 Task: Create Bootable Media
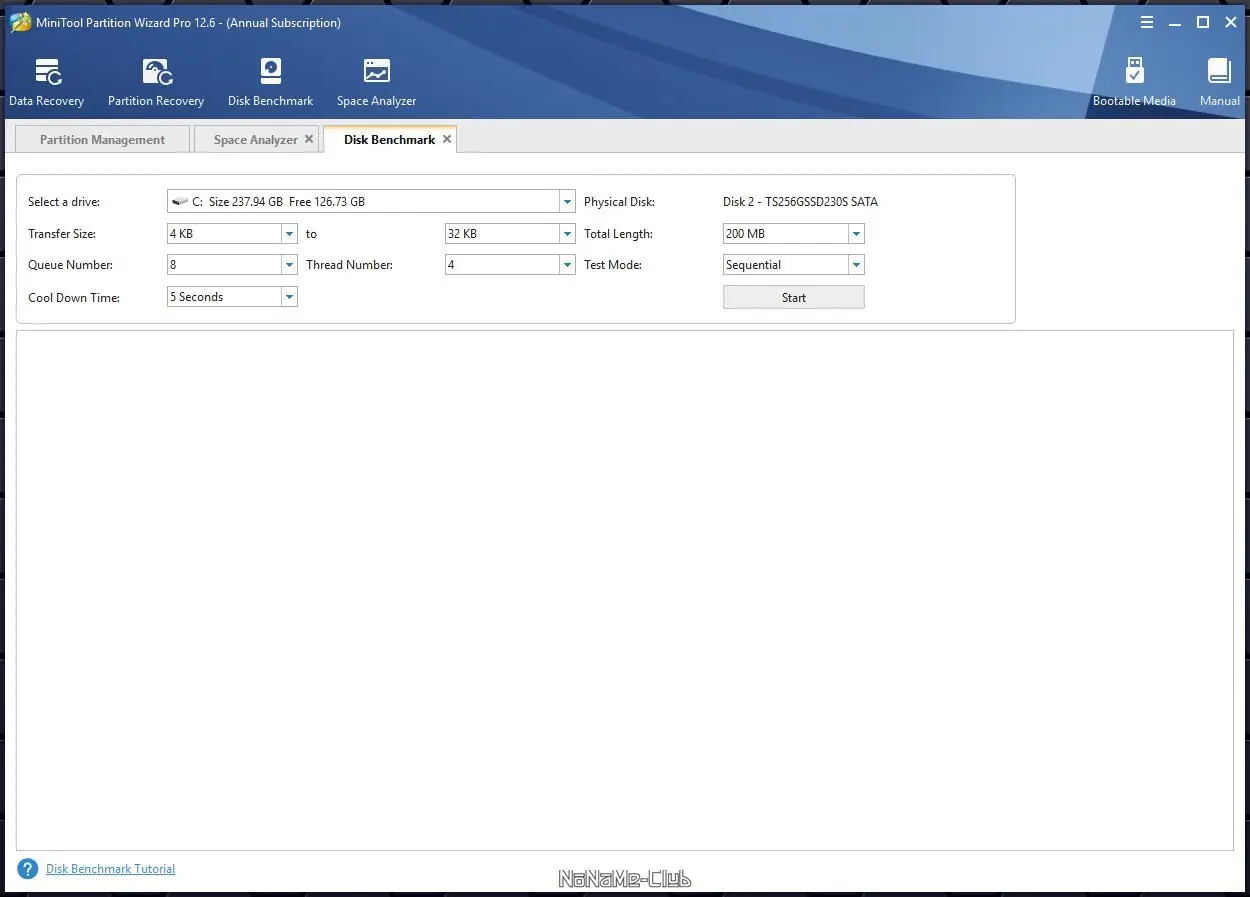[x=1134, y=82]
